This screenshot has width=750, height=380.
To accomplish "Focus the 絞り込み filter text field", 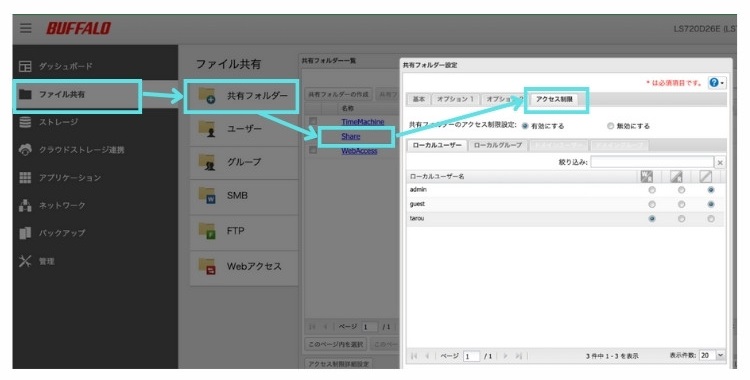I will pos(652,162).
